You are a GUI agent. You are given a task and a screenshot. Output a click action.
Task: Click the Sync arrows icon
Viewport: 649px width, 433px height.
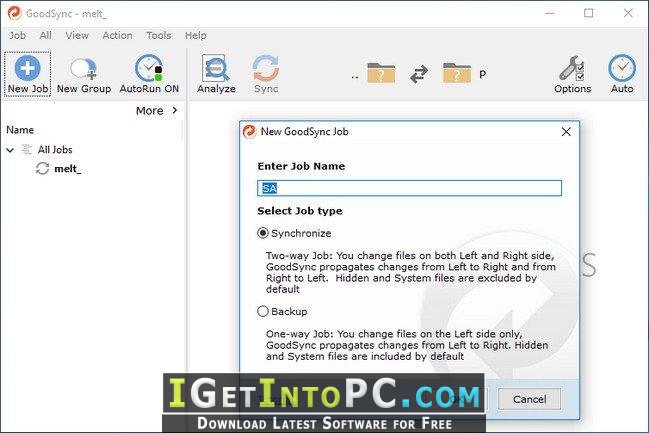click(265, 69)
